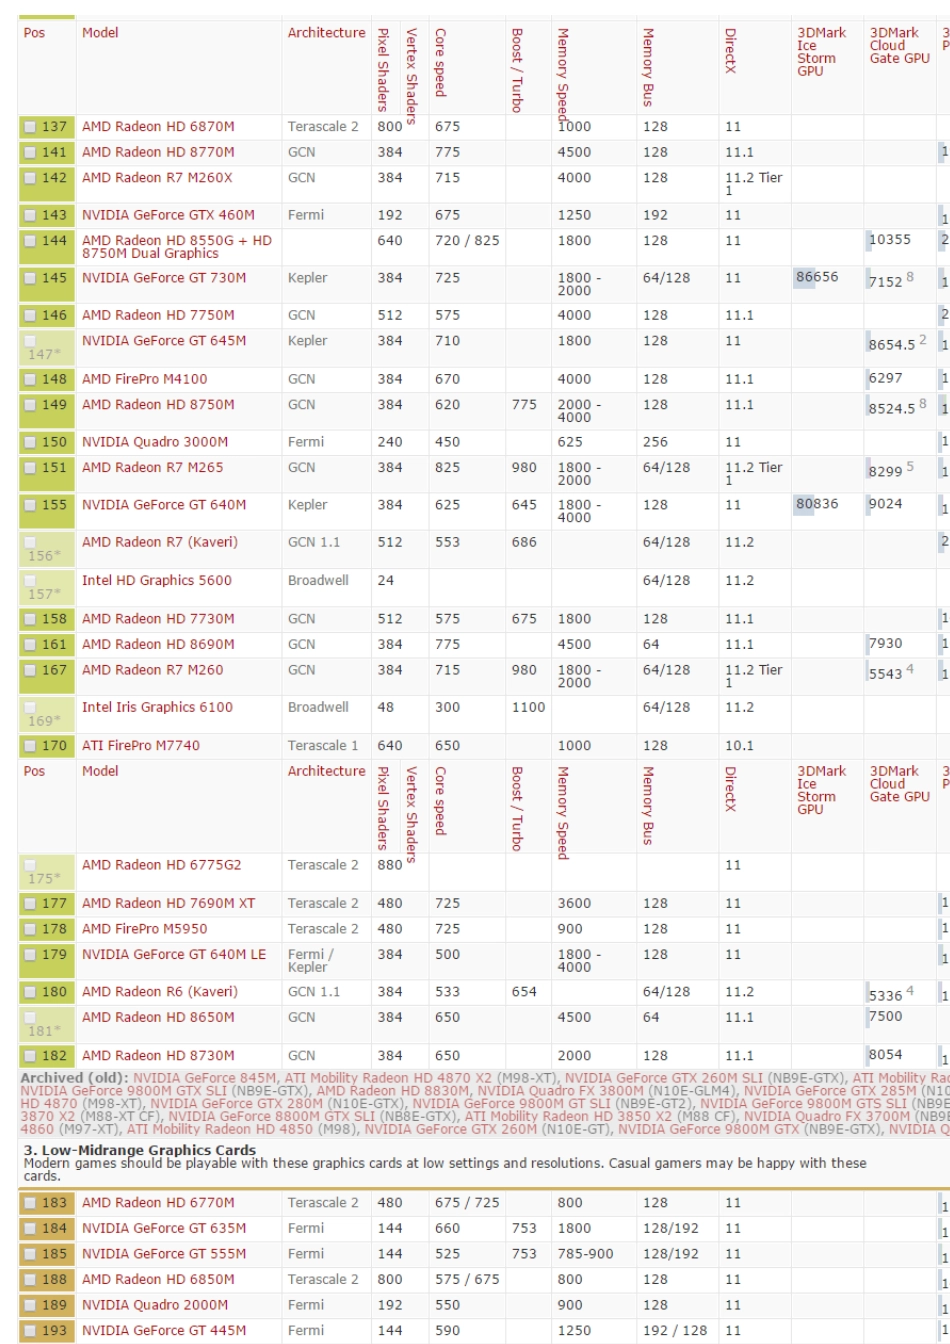Click the ATI FirePro M7740 link
Viewport: 950px width, 1344px height.
point(143,745)
